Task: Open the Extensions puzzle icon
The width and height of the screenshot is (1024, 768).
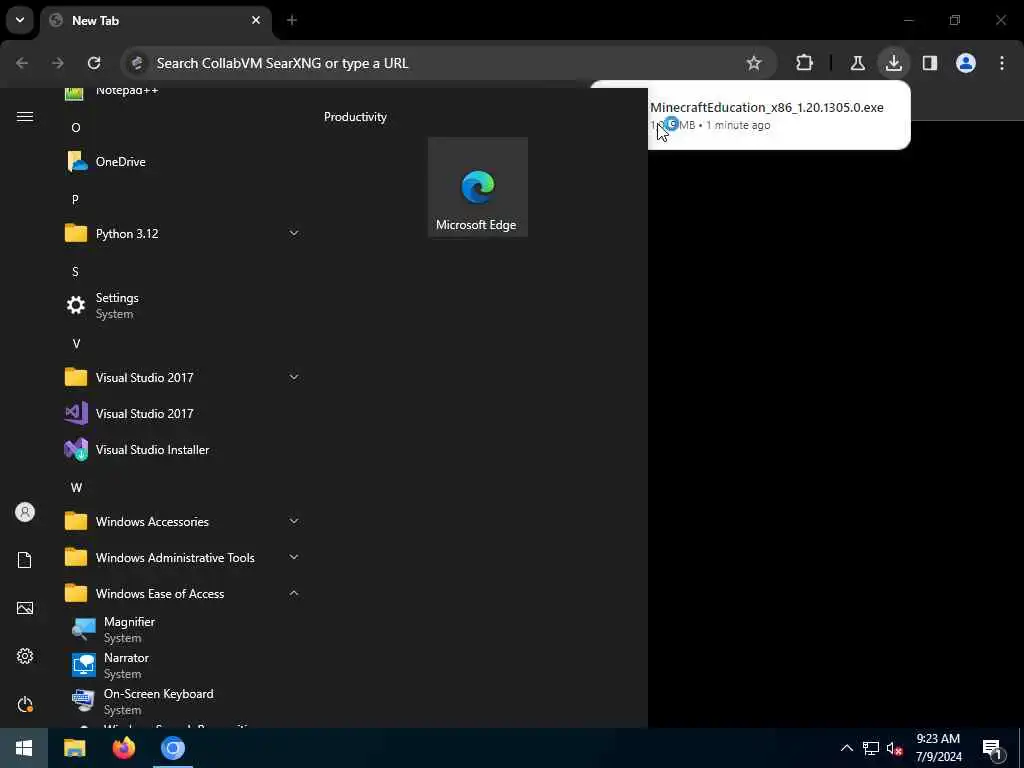Action: point(805,63)
